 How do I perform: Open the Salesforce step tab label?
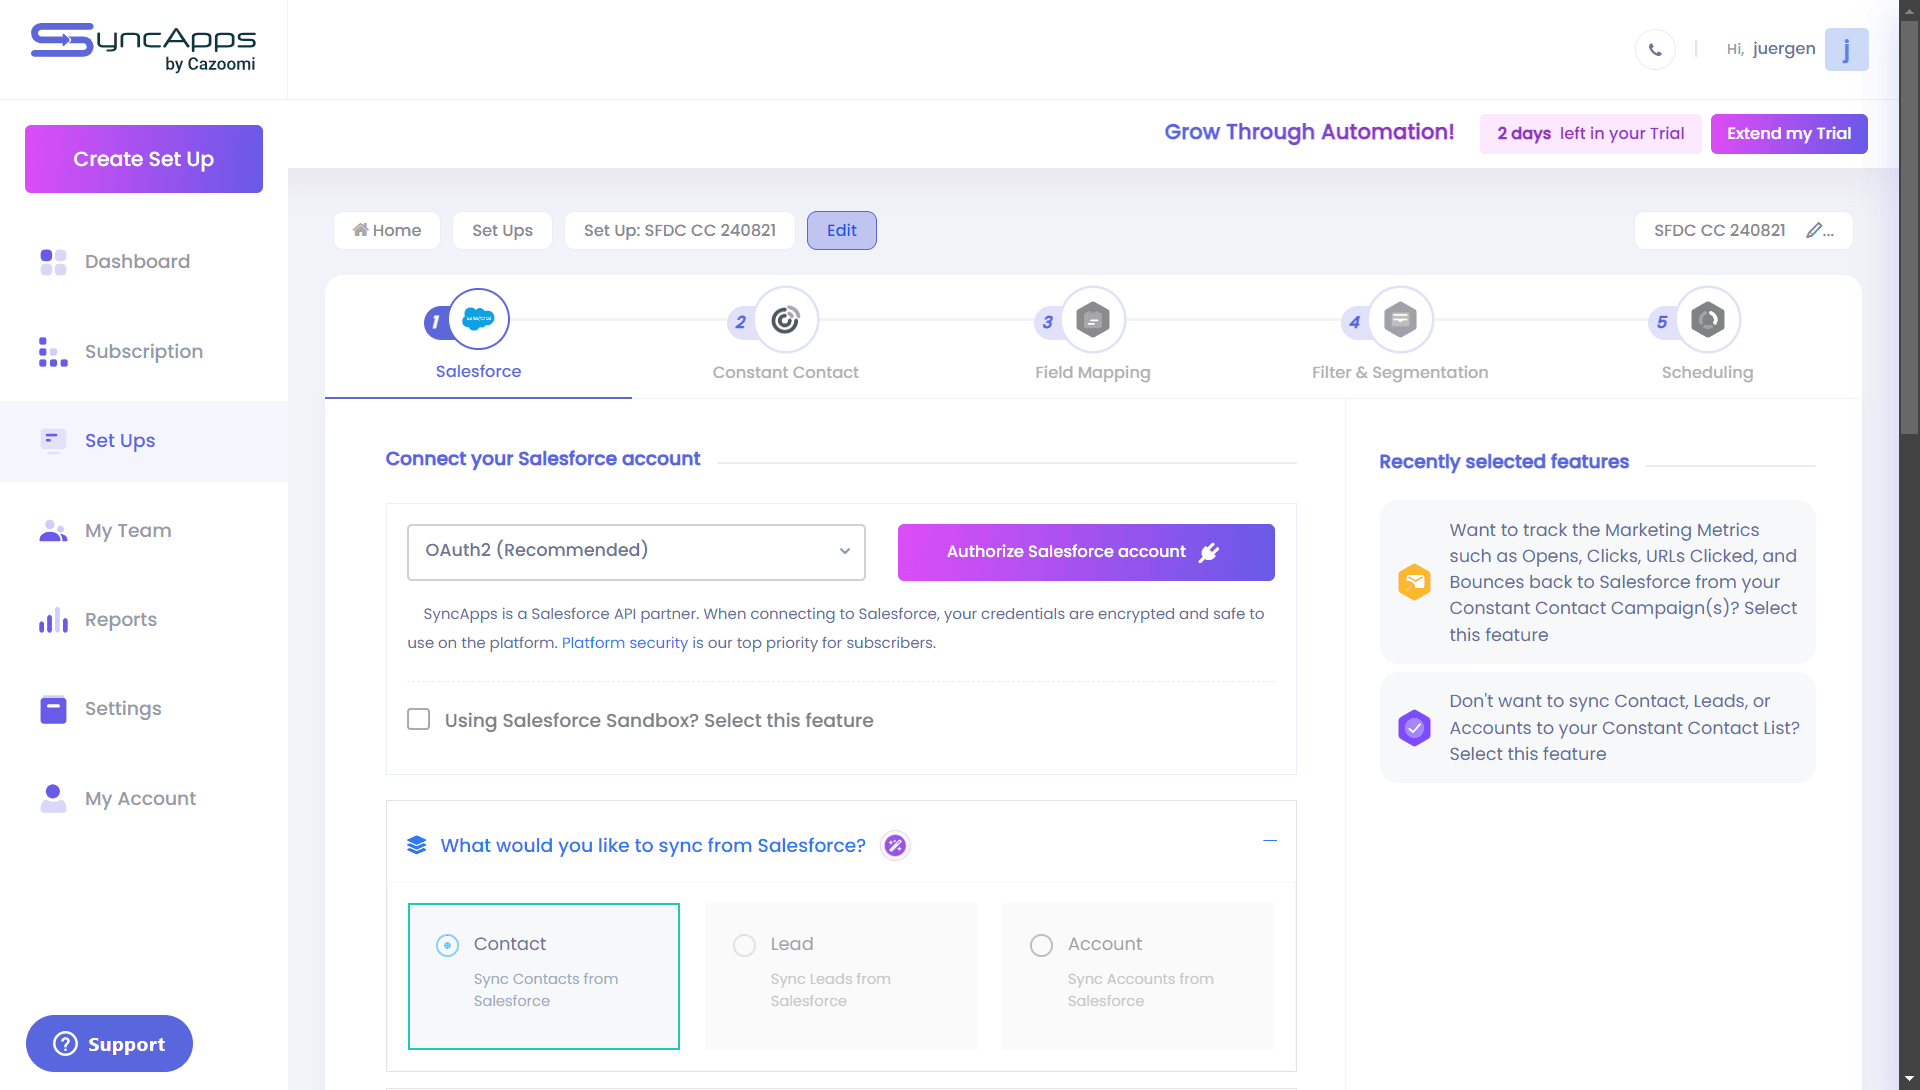(x=479, y=371)
